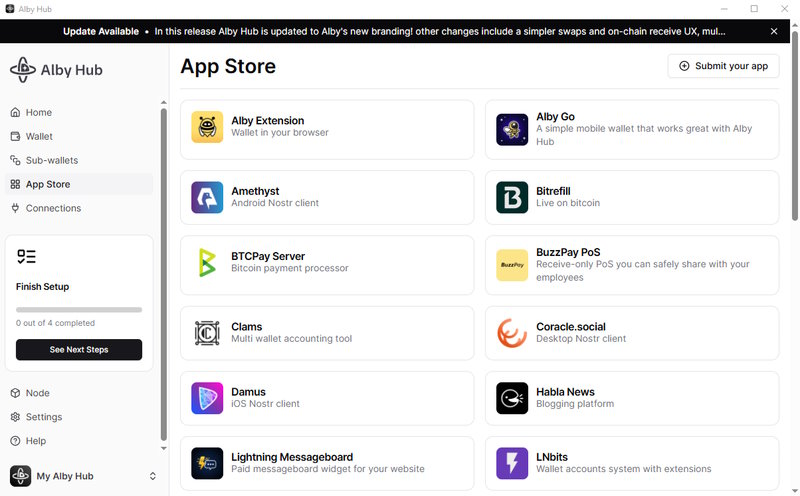This screenshot has height=496, width=800.
Task: Click the Finish Setup progress bar
Action: [x=79, y=310]
